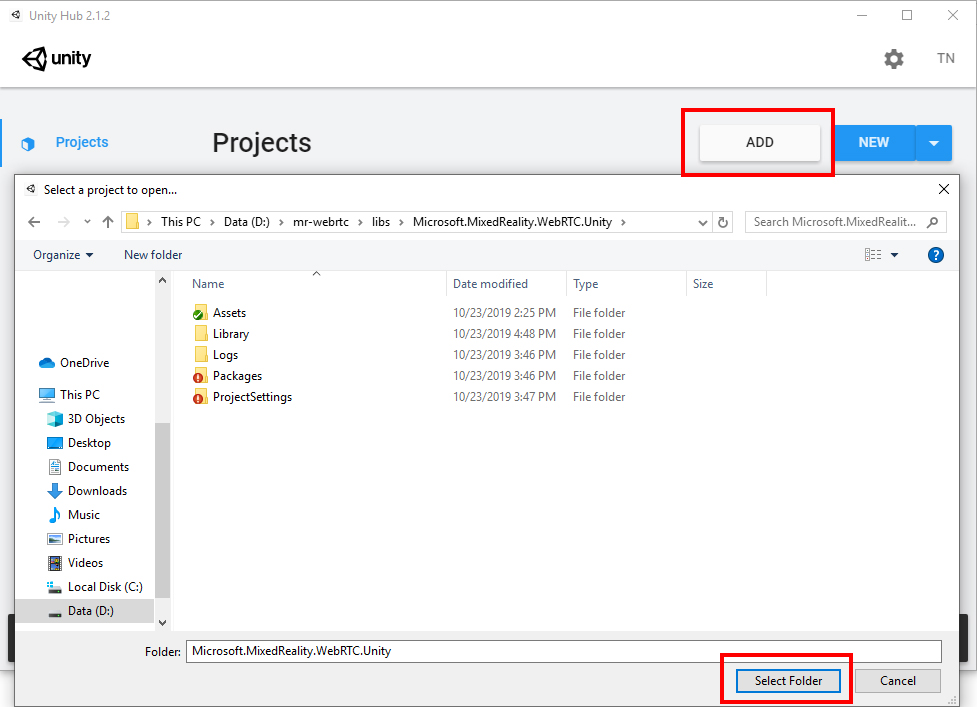Click the Assets folder icon with green check
977x707 pixels.
click(200, 313)
